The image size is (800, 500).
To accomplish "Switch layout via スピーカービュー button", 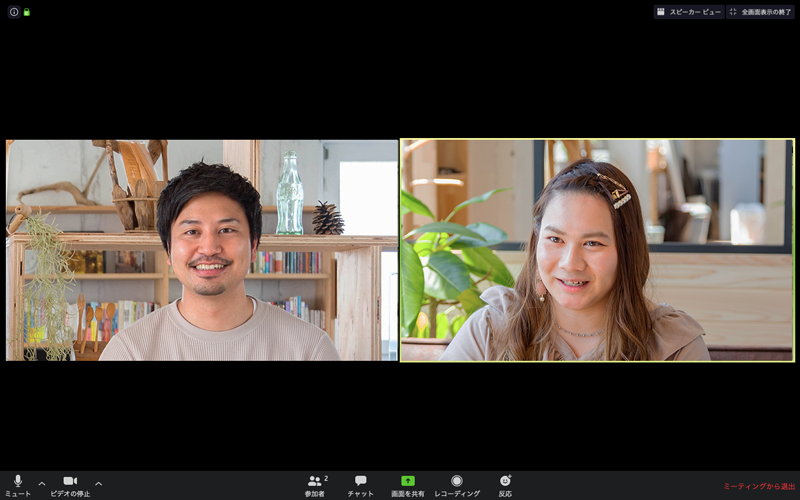I will point(688,12).
